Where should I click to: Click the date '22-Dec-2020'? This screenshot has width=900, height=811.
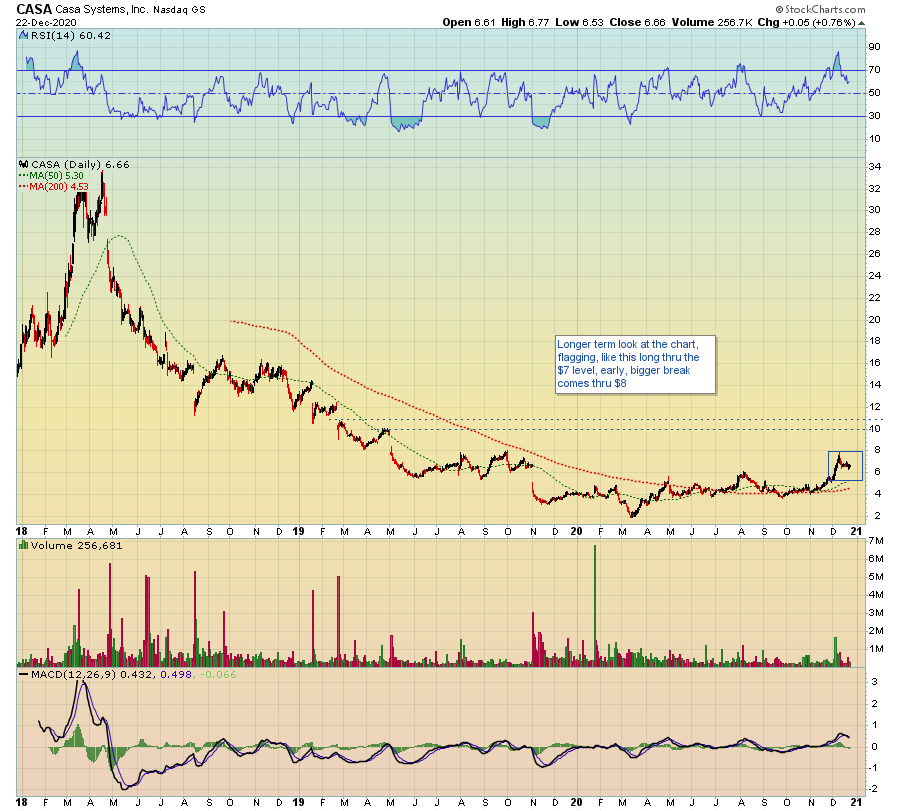click(x=46, y=22)
